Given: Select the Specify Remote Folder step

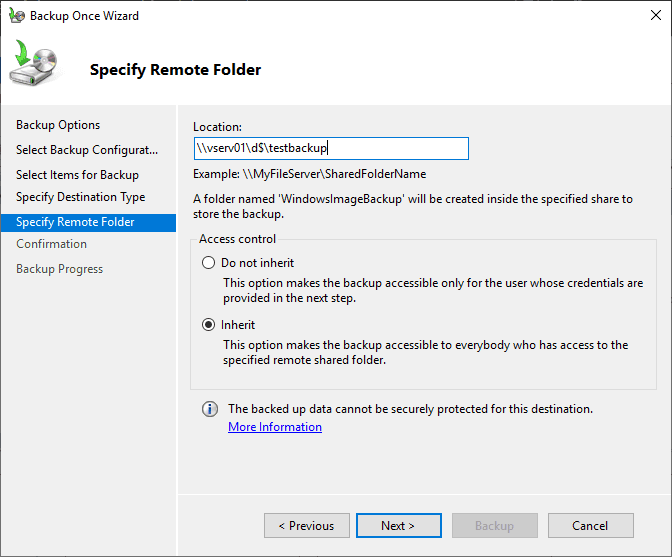Looking at the screenshot, I should (75, 222).
